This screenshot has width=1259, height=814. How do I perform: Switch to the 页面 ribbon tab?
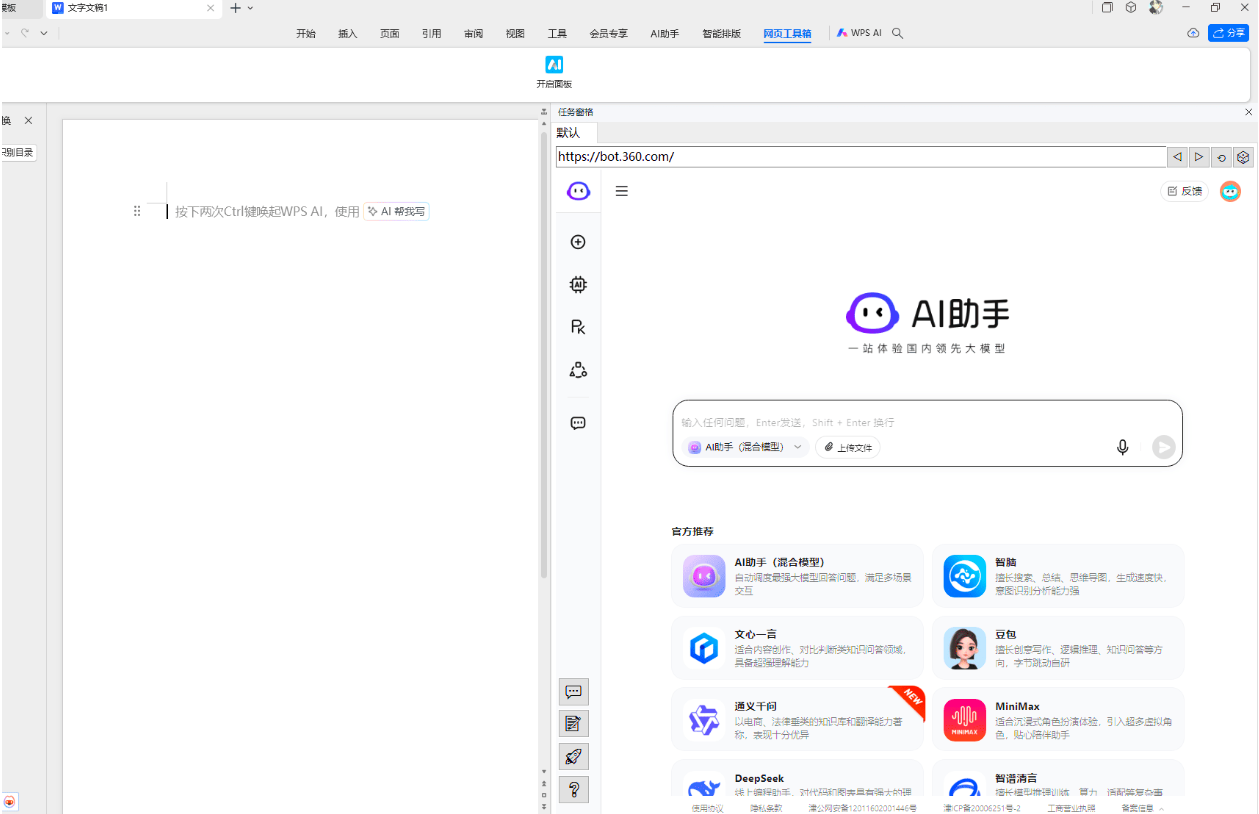click(390, 33)
